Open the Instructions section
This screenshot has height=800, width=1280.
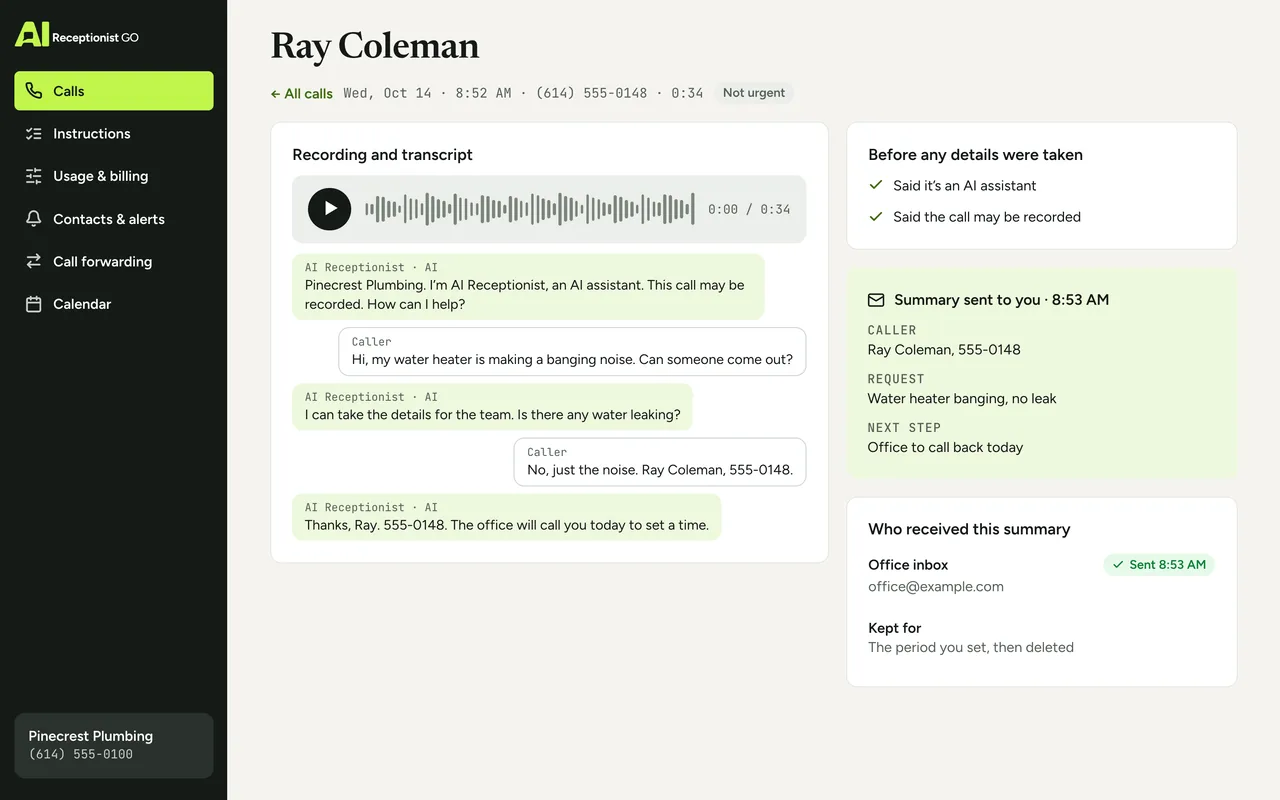tap(114, 134)
